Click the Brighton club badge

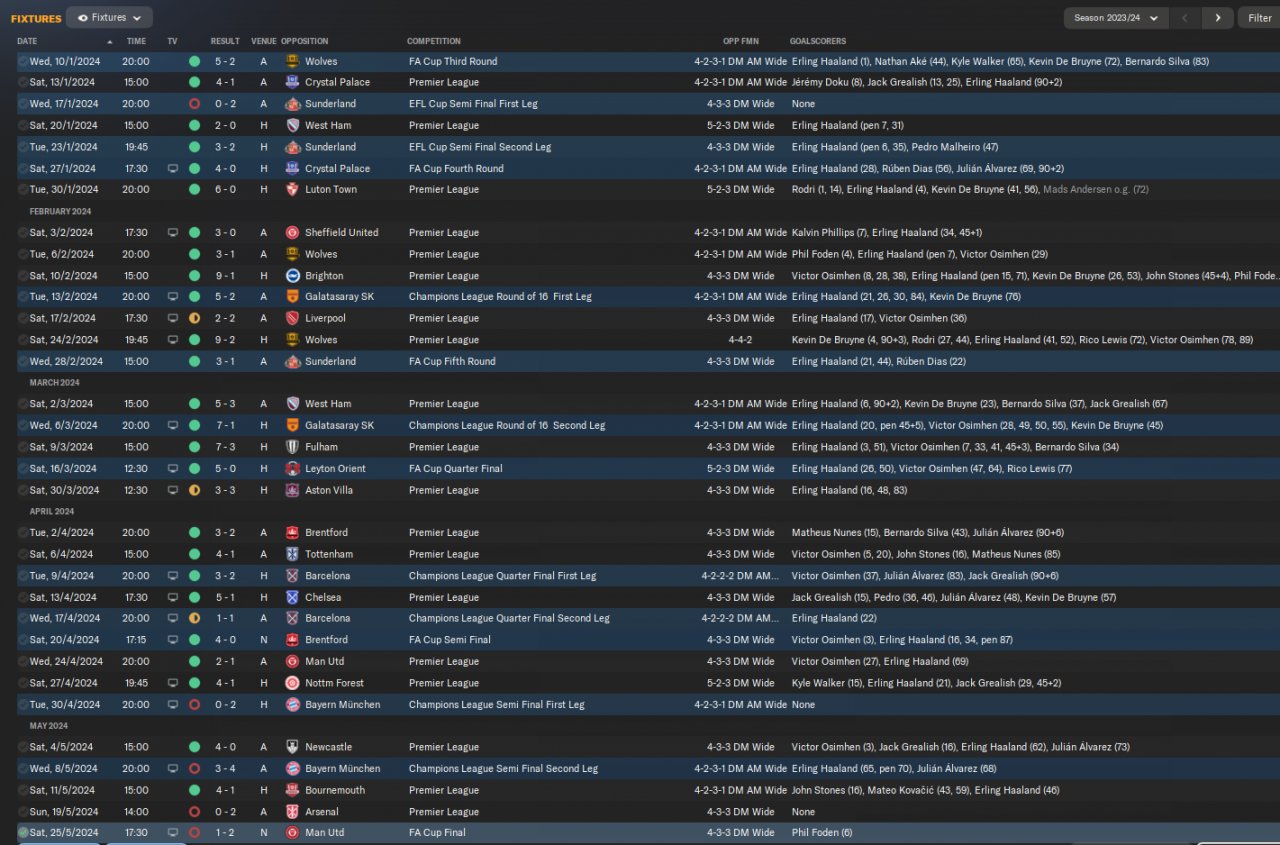(293, 275)
